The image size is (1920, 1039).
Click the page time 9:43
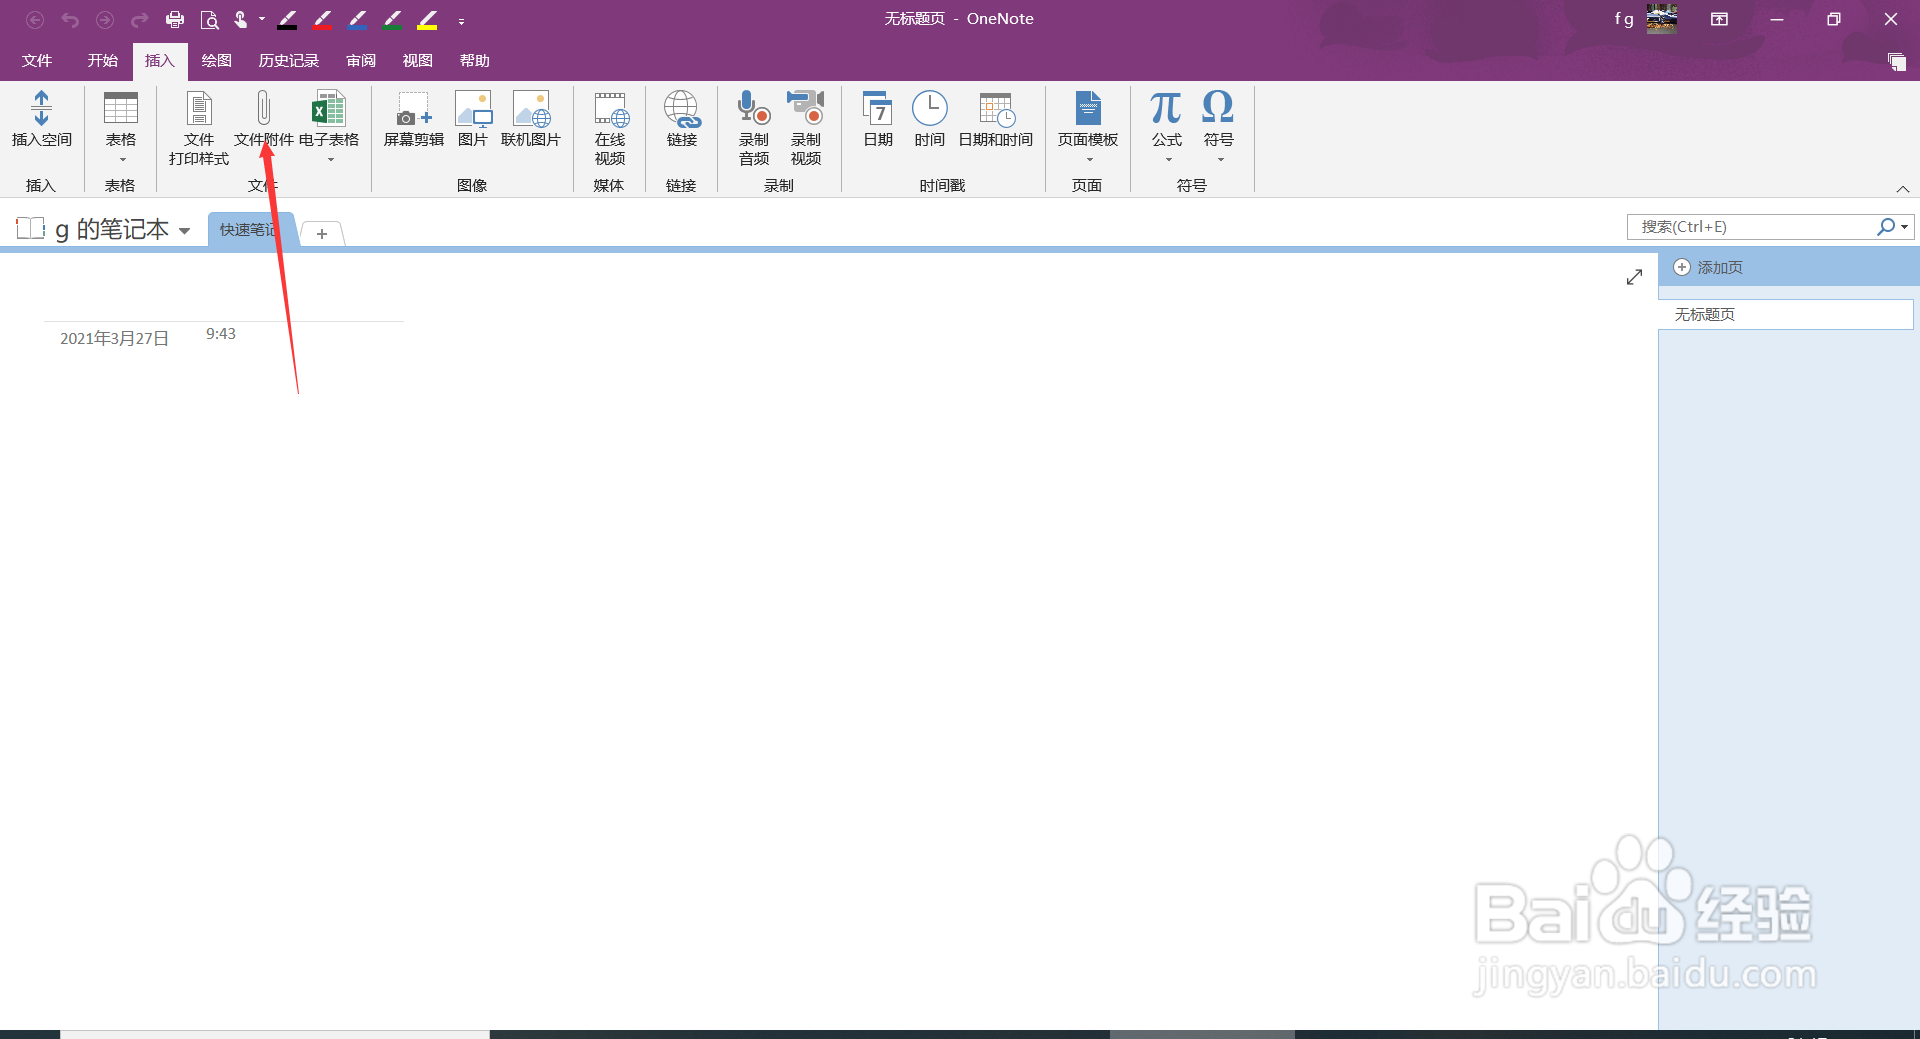221,334
